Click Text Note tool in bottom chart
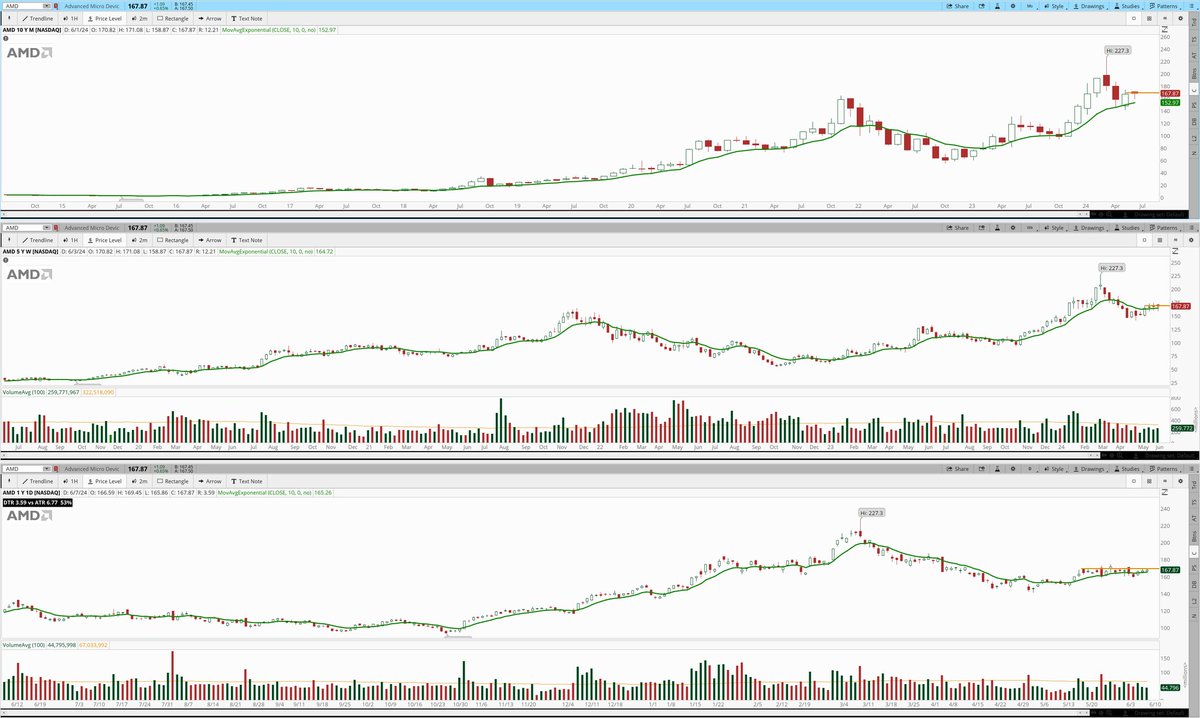Viewport: 1200px width, 718px height. click(x=246, y=481)
